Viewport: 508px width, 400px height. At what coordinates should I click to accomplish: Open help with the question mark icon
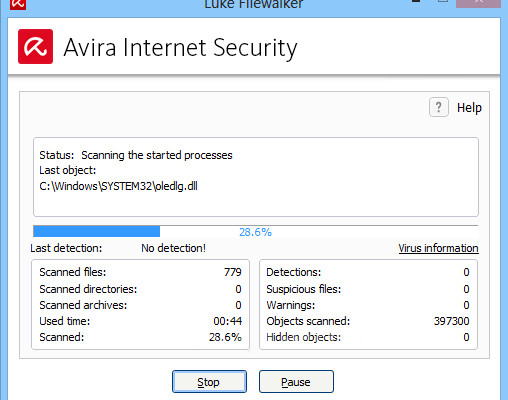(439, 107)
